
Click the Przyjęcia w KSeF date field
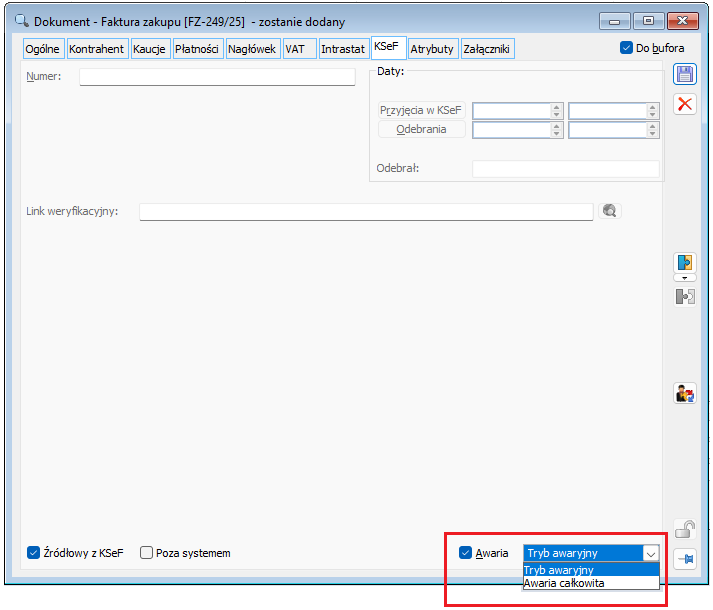click(x=512, y=111)
